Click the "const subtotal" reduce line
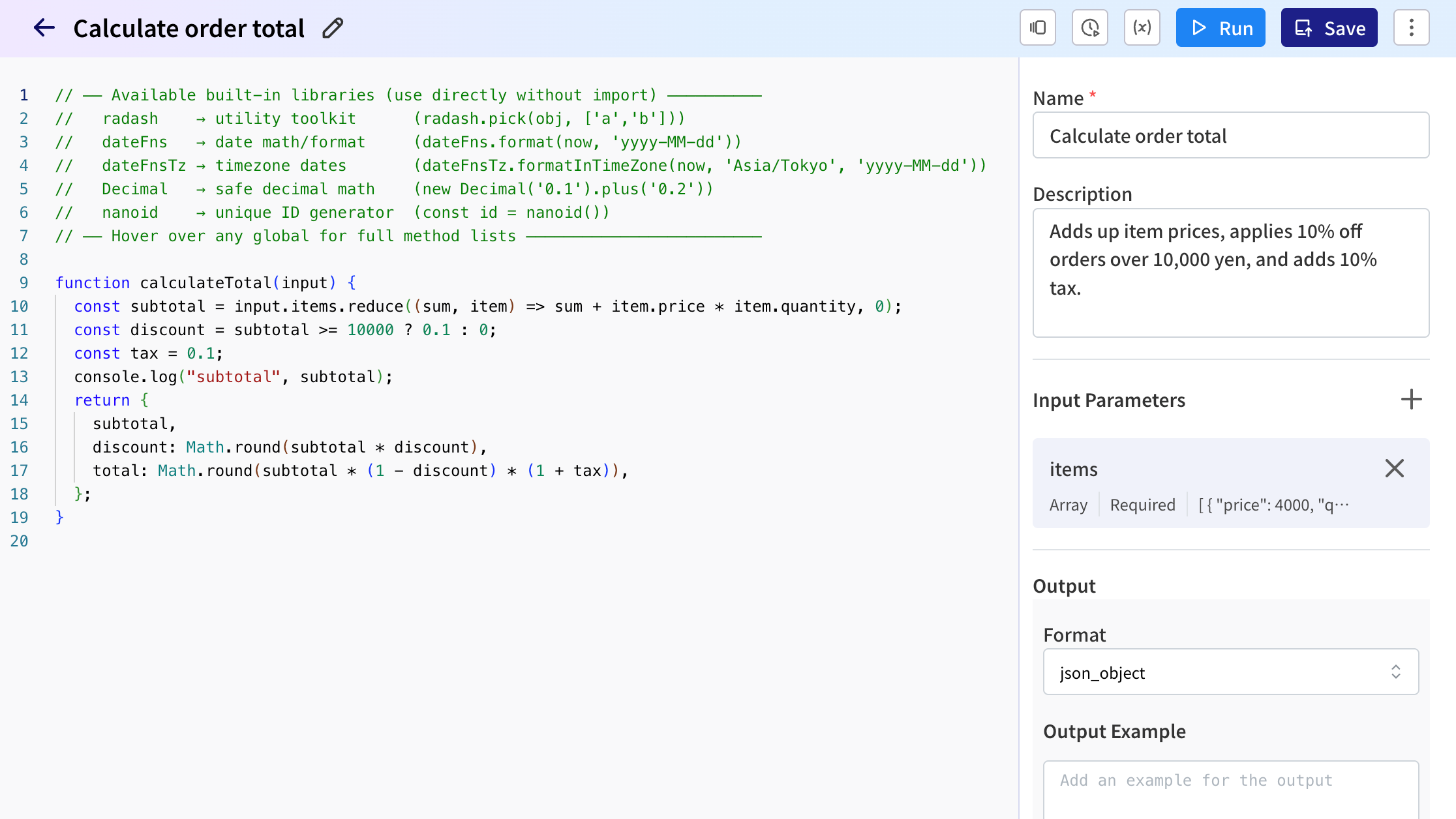Screen dimensions: 1456x819 click(488, 306)
